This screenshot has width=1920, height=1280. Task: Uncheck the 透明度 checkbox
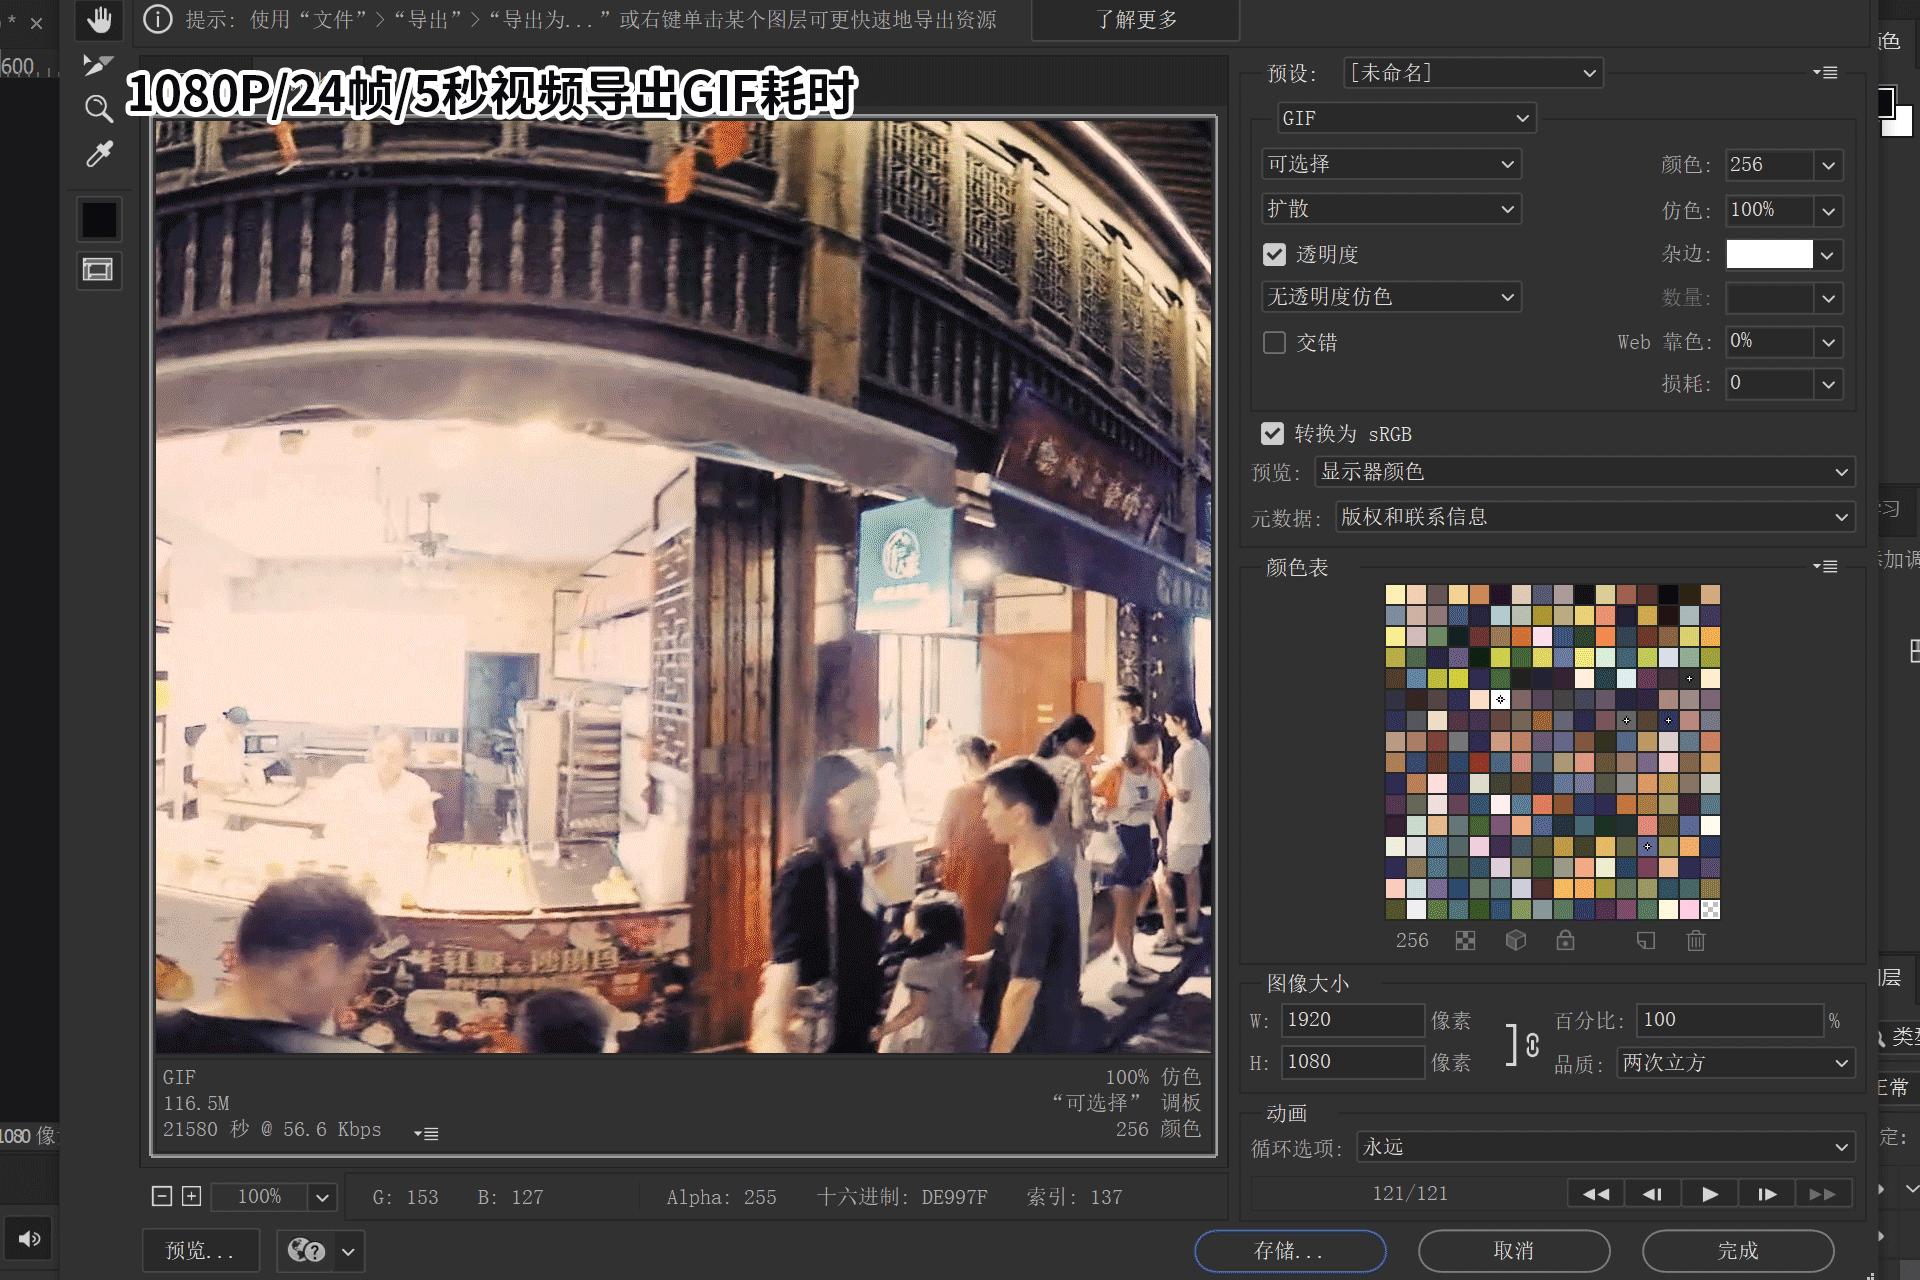[x=1274, y=255]
